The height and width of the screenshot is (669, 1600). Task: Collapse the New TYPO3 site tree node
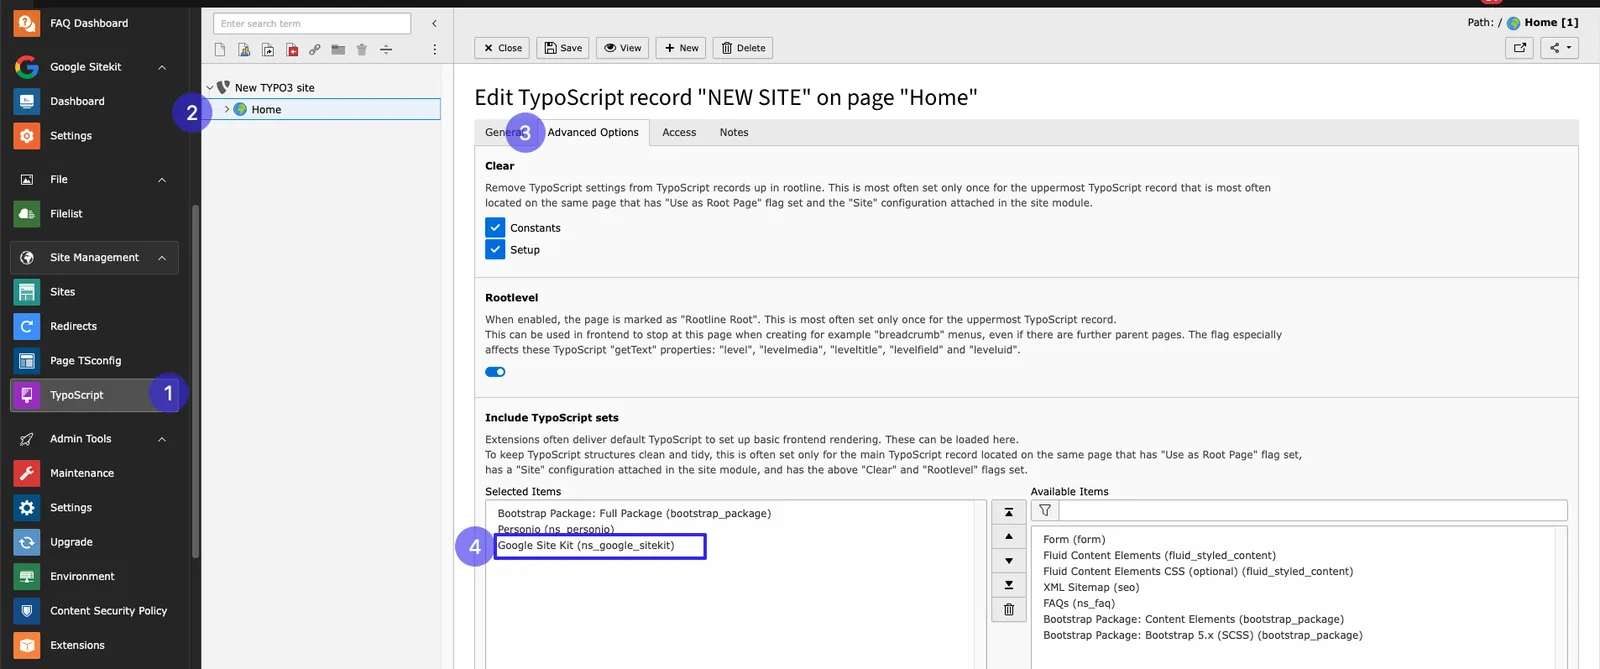pyautogui.click(x=210, y=88)
